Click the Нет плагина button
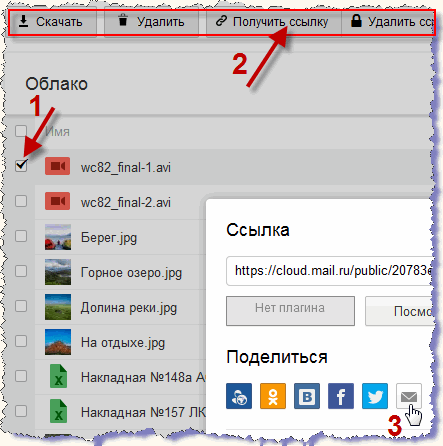This screenshot has width=443, height=446. [290, 311]
